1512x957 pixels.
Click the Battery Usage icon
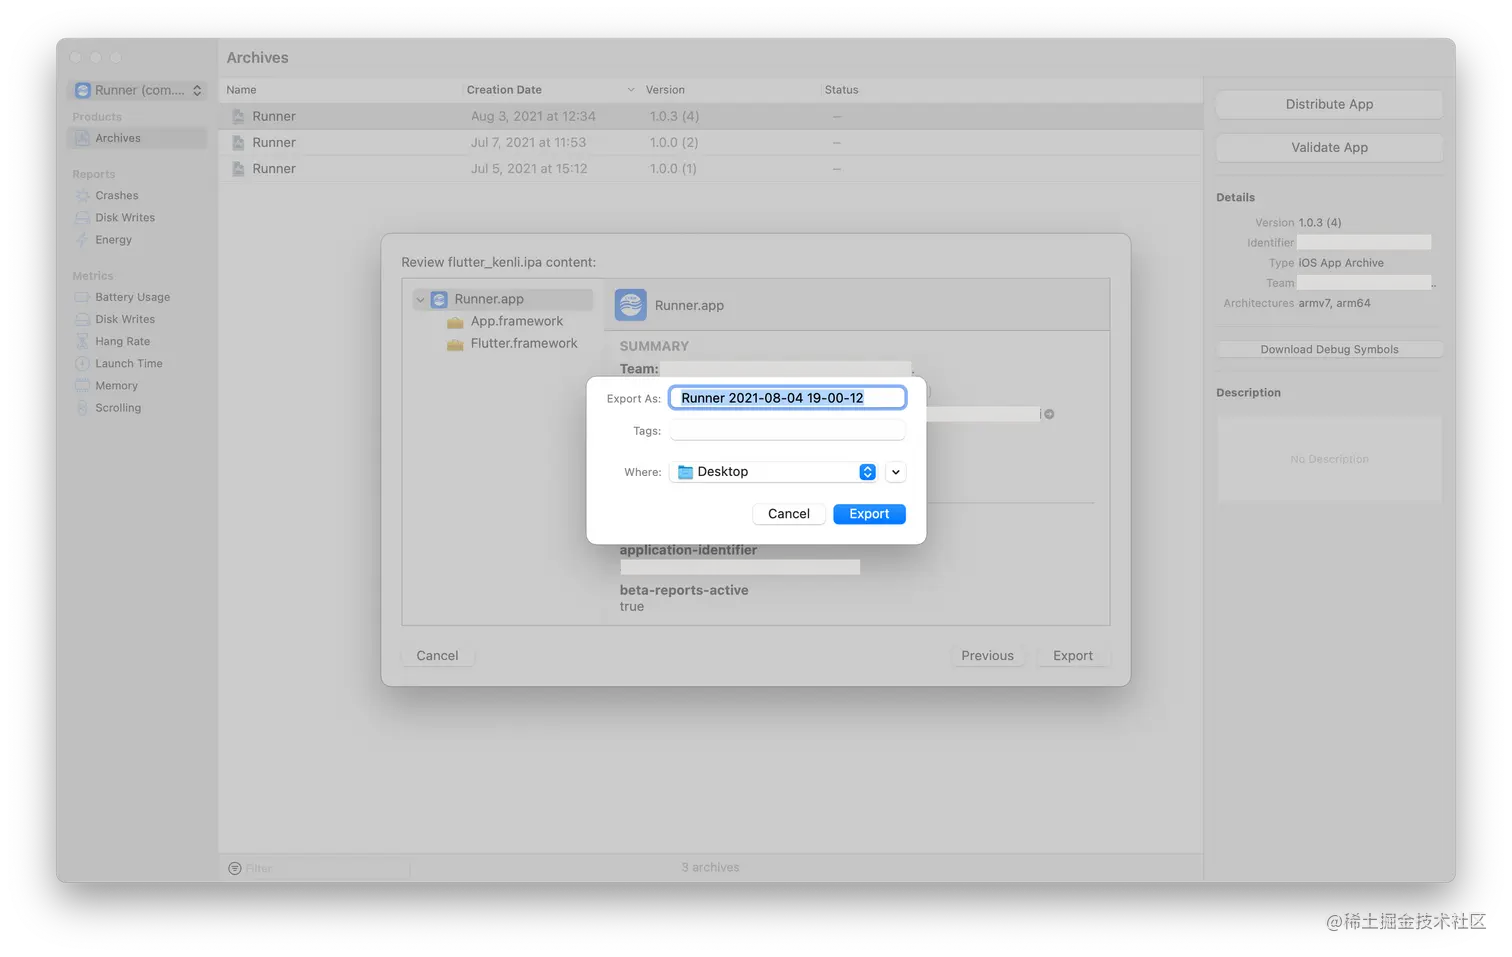point(82,297)
